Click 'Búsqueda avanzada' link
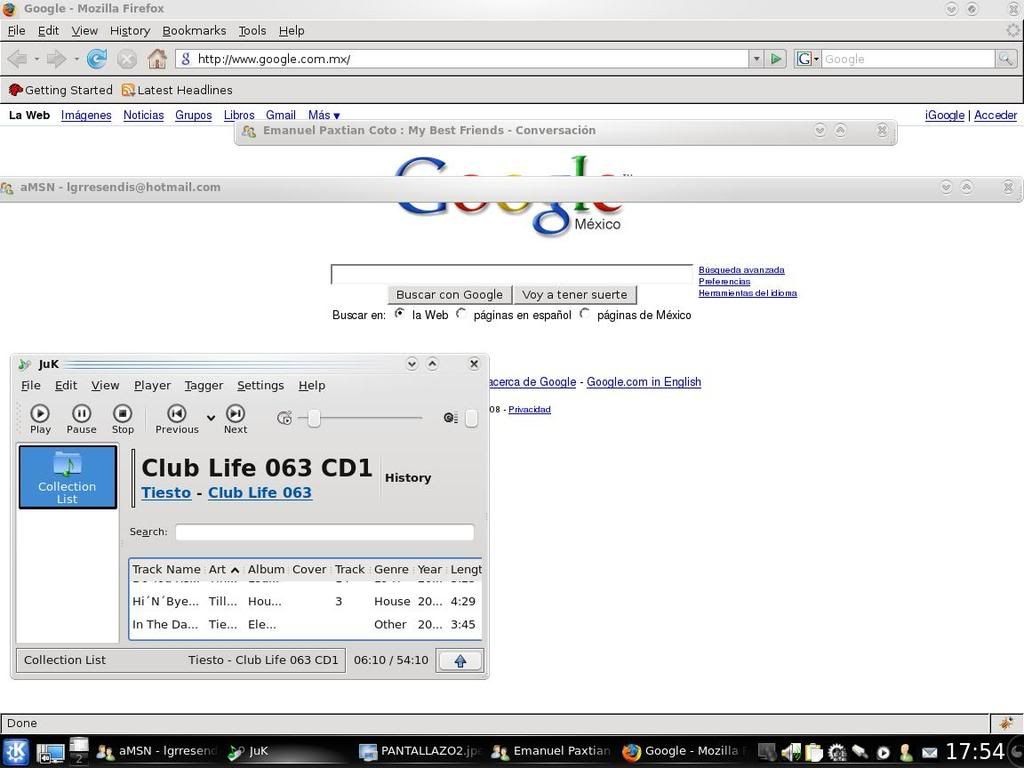The image size is (1024, 768). tap(741, 270)
